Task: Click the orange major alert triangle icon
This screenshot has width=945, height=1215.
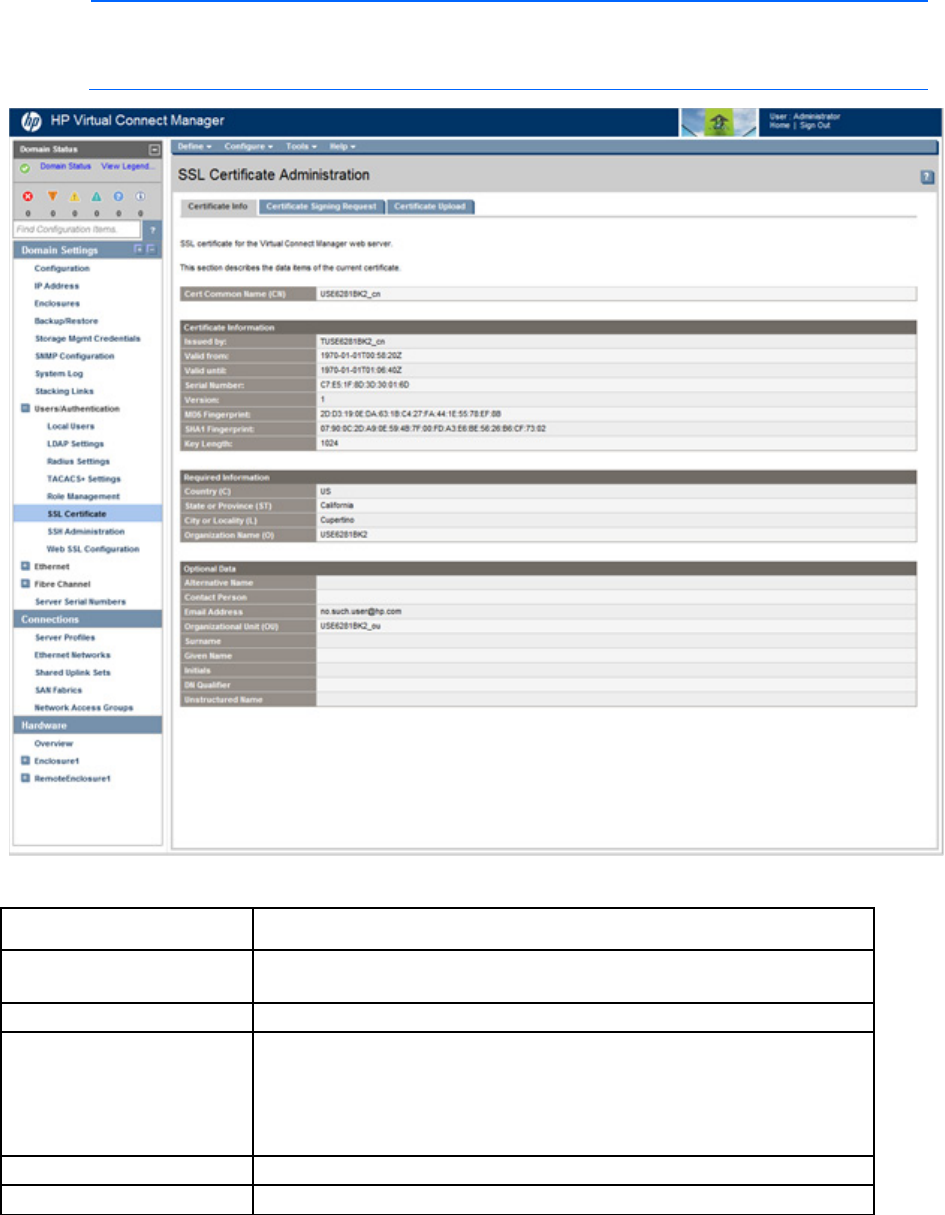Action: (x=52, y=198)
